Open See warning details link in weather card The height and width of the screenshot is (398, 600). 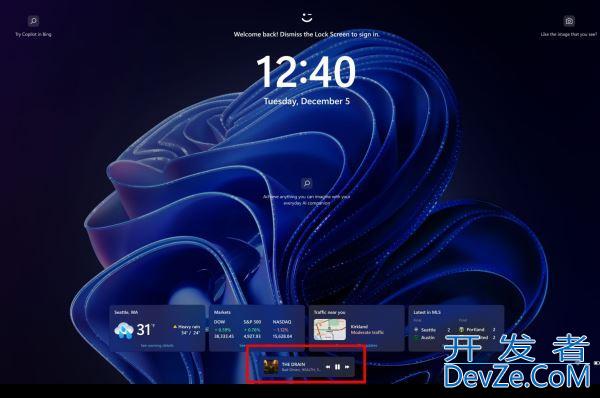(157, 346)
